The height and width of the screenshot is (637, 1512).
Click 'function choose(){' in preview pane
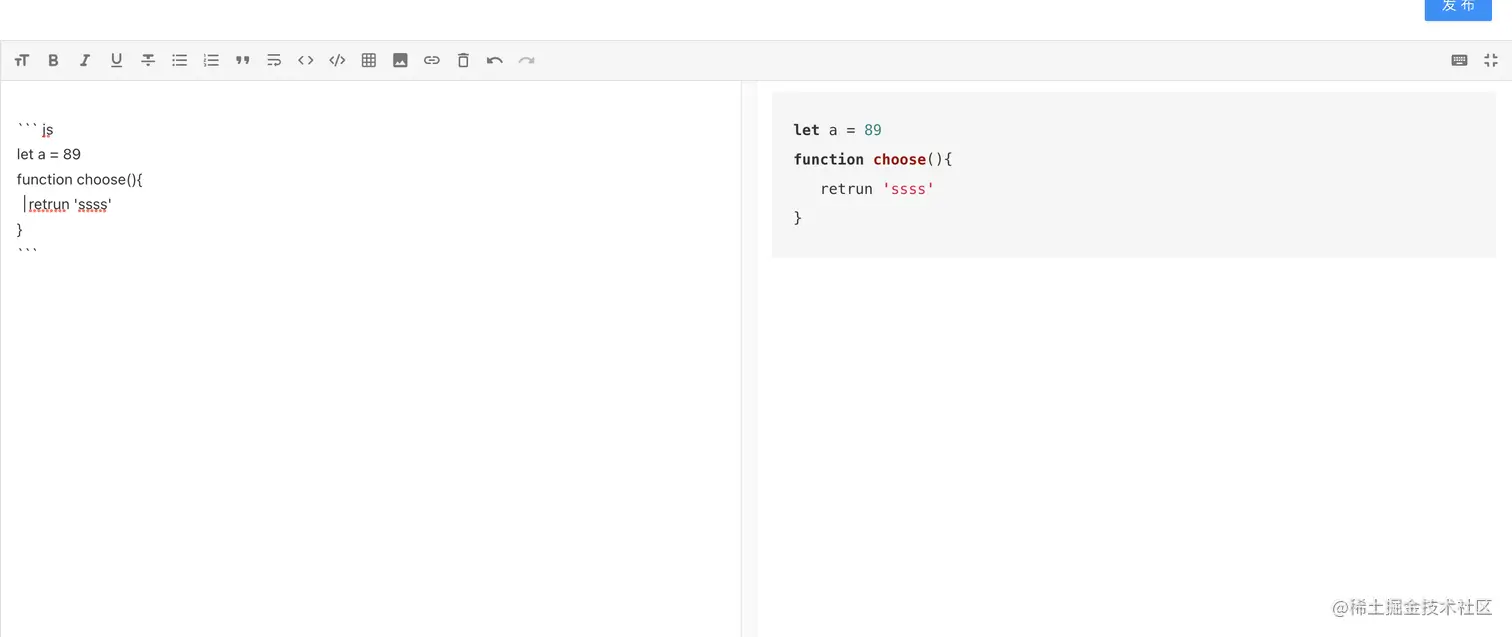873,159
